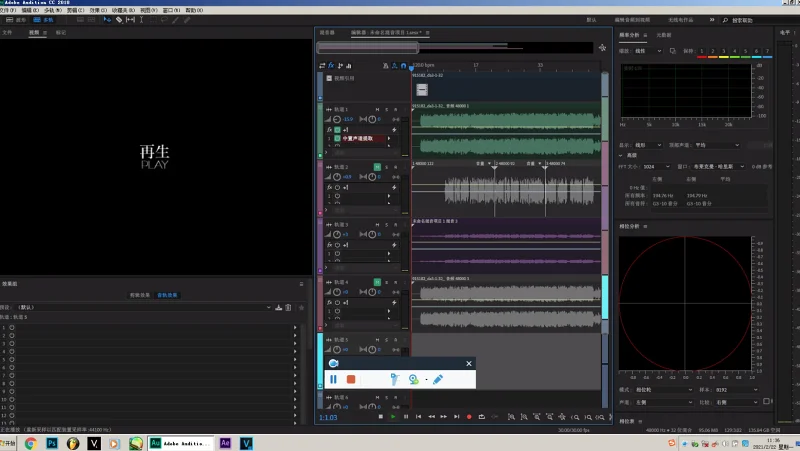This screenshot has width=800, height=451.
Task: Click the Pause button in Audition transport
Action: [x=406, y=417]
